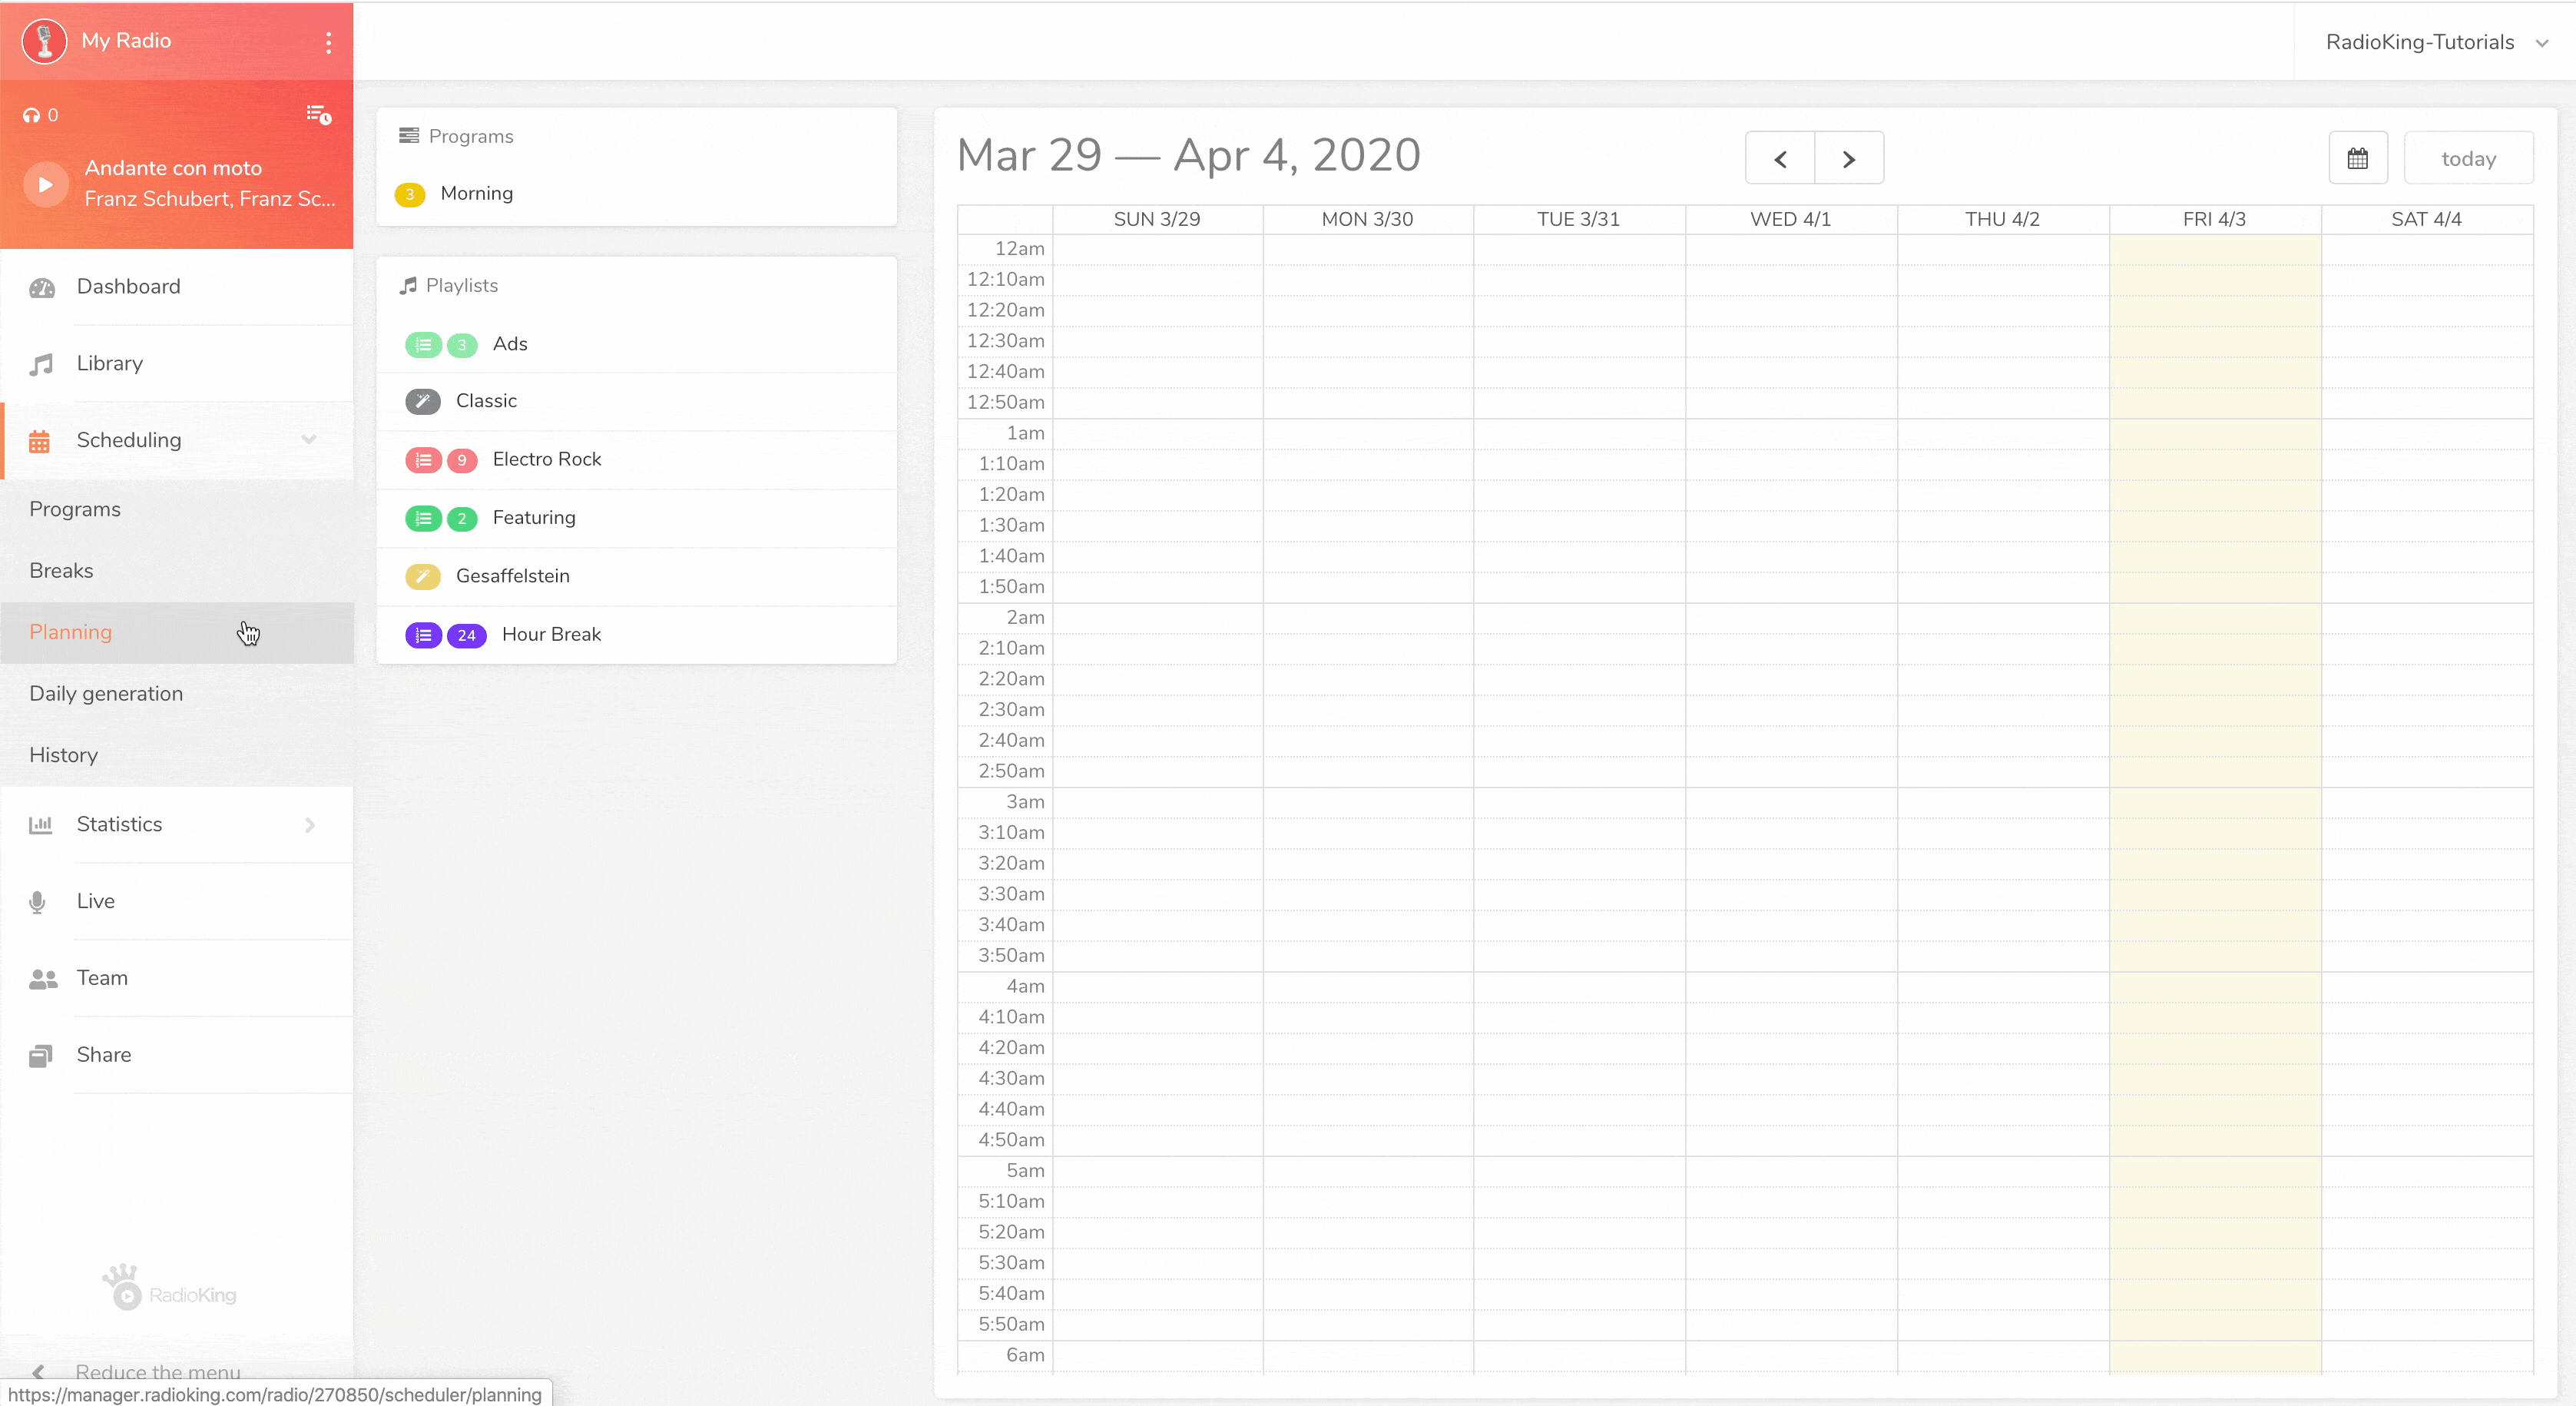
Task: Go to previous week arrow
Action: point(1780,158)
